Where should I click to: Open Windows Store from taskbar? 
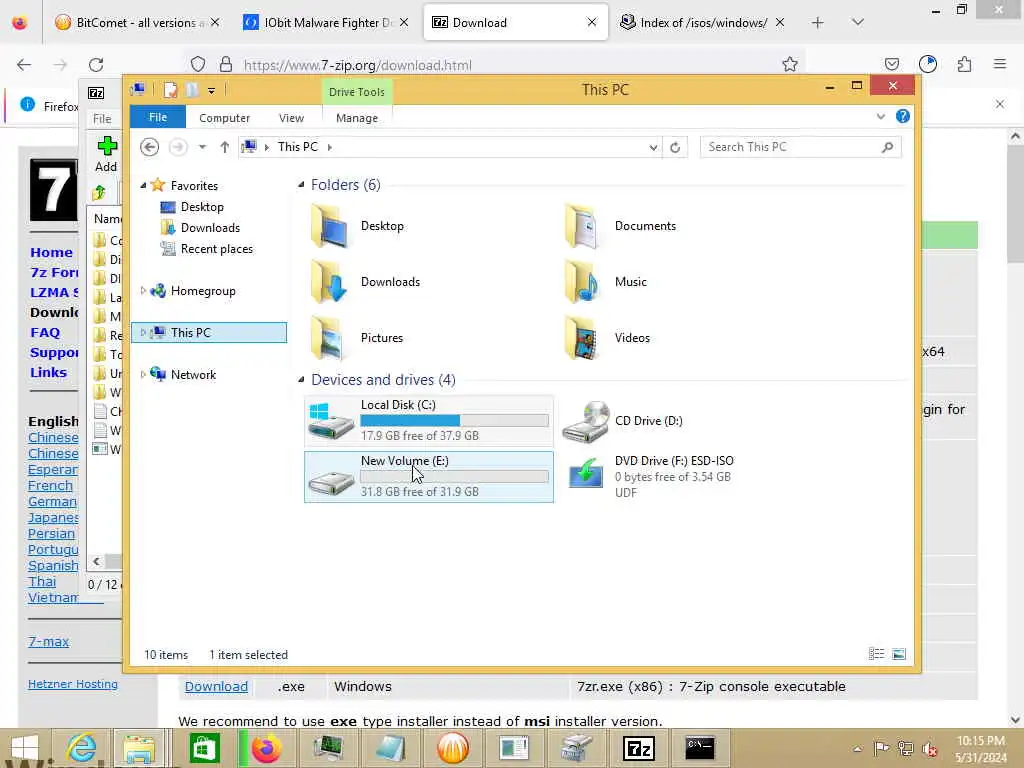(204, 748)
